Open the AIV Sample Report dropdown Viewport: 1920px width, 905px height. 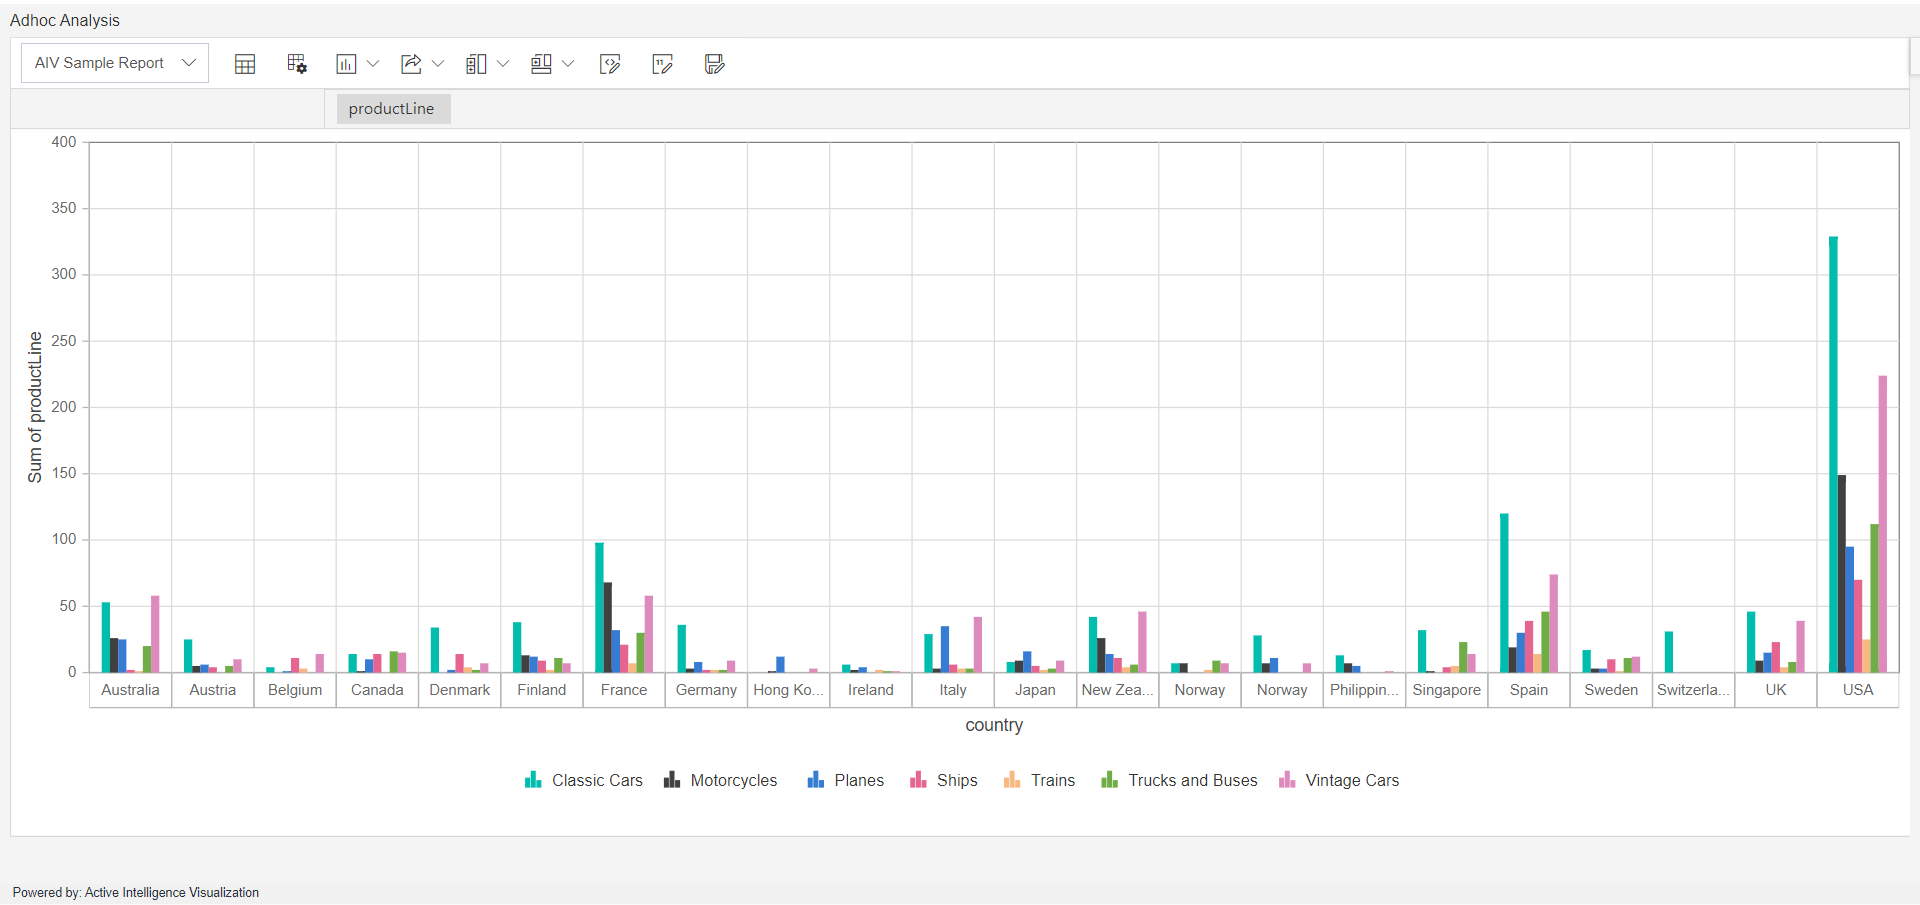(114, 63)
